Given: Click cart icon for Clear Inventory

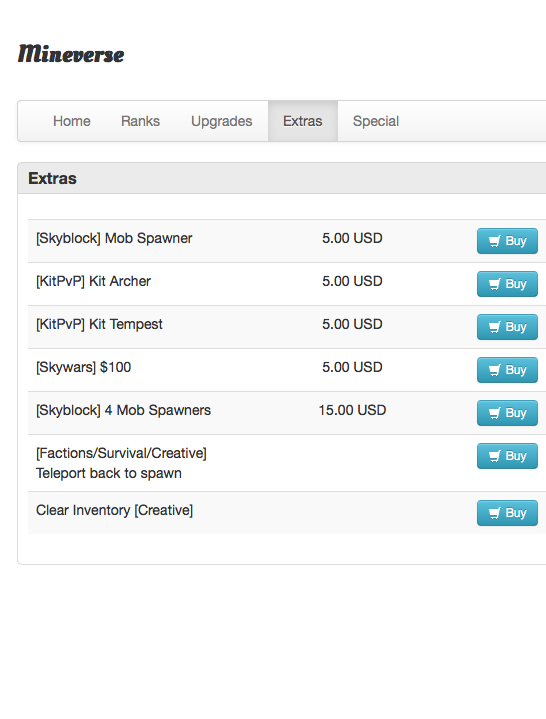Looking at the screenshot, I should pos(494,513).
